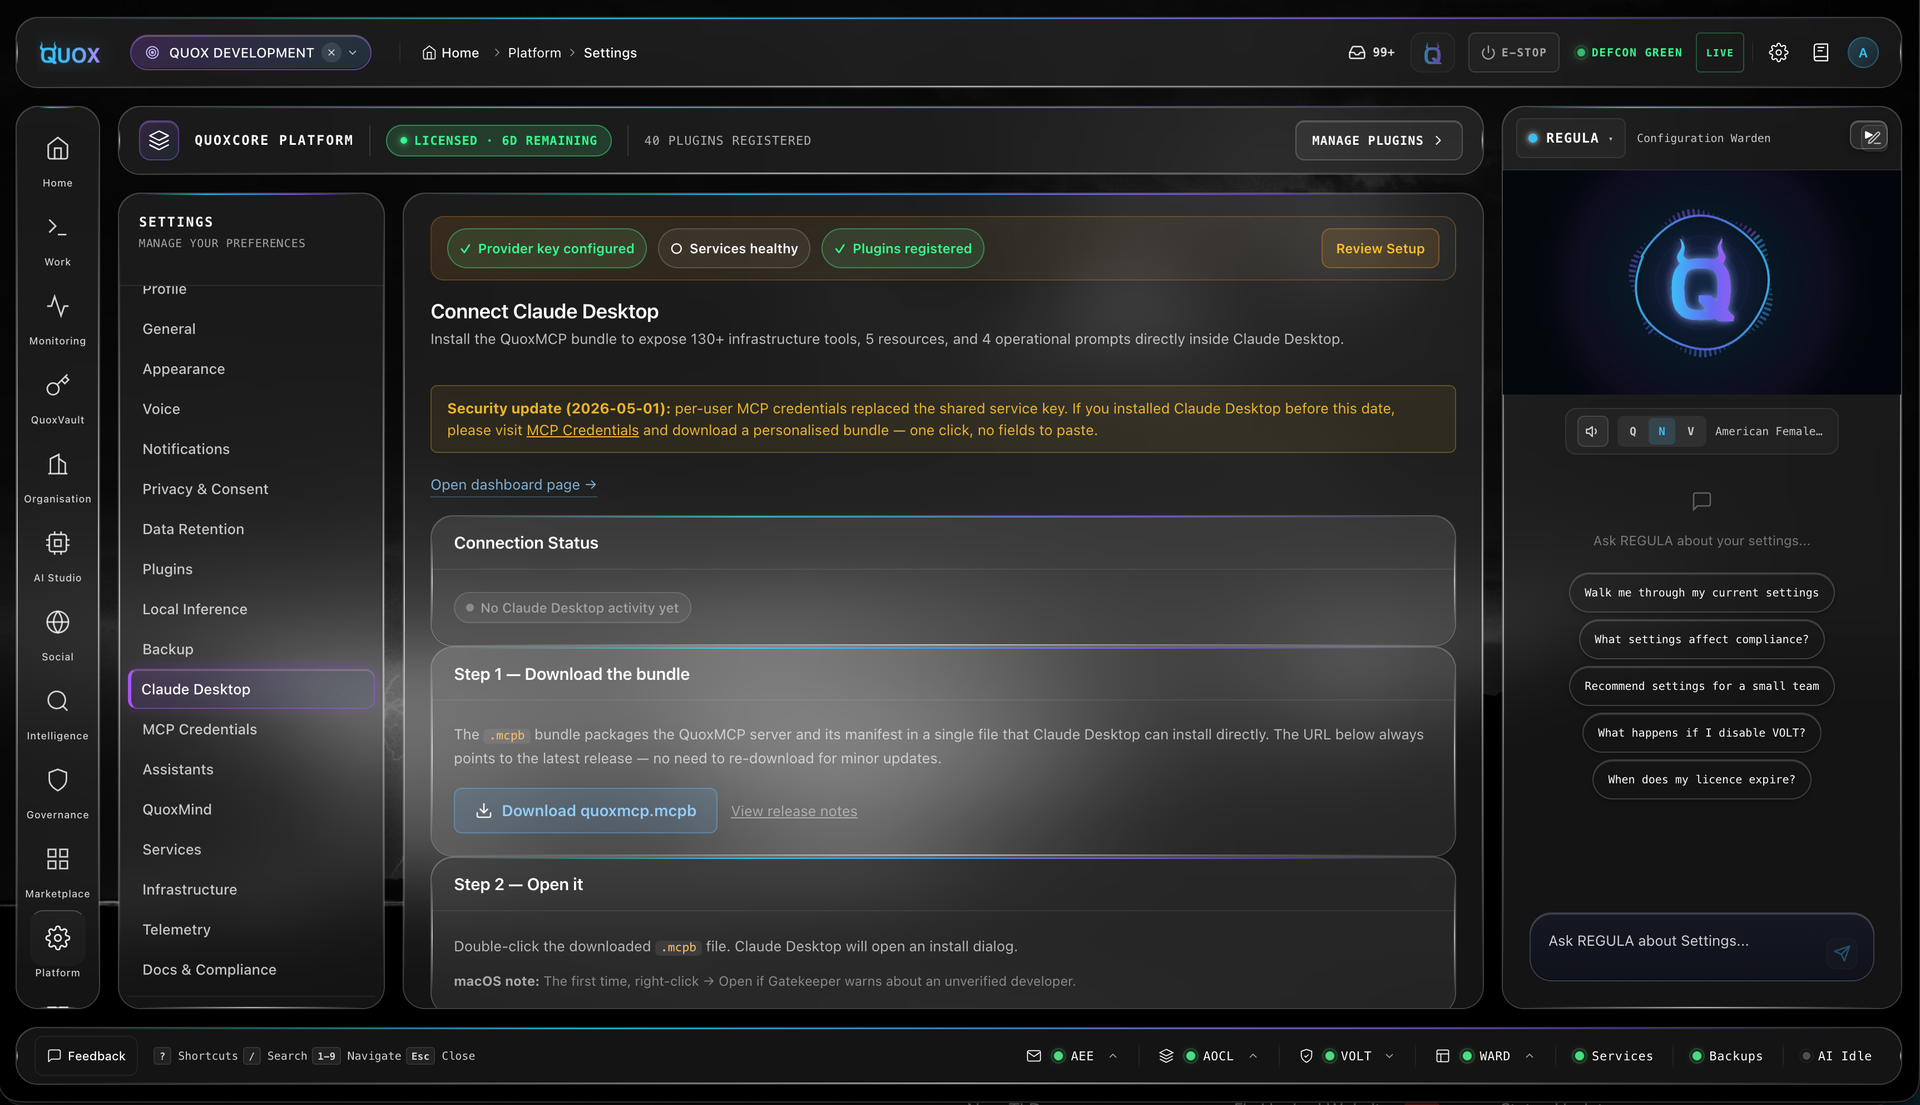Expand the Quox Development workspace dropdown
The height and width of the screenshot is (1105, 1920).
(353, 53)
